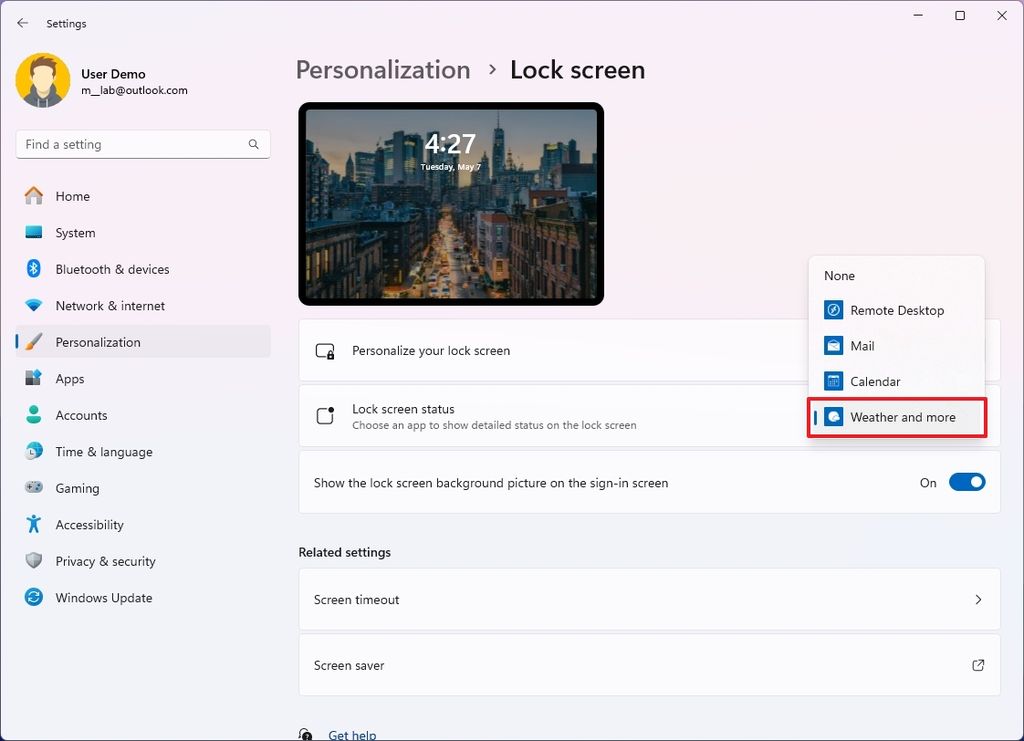
Task: Disable lock screen background on the sign-in screen
Action: click(966, 481)
